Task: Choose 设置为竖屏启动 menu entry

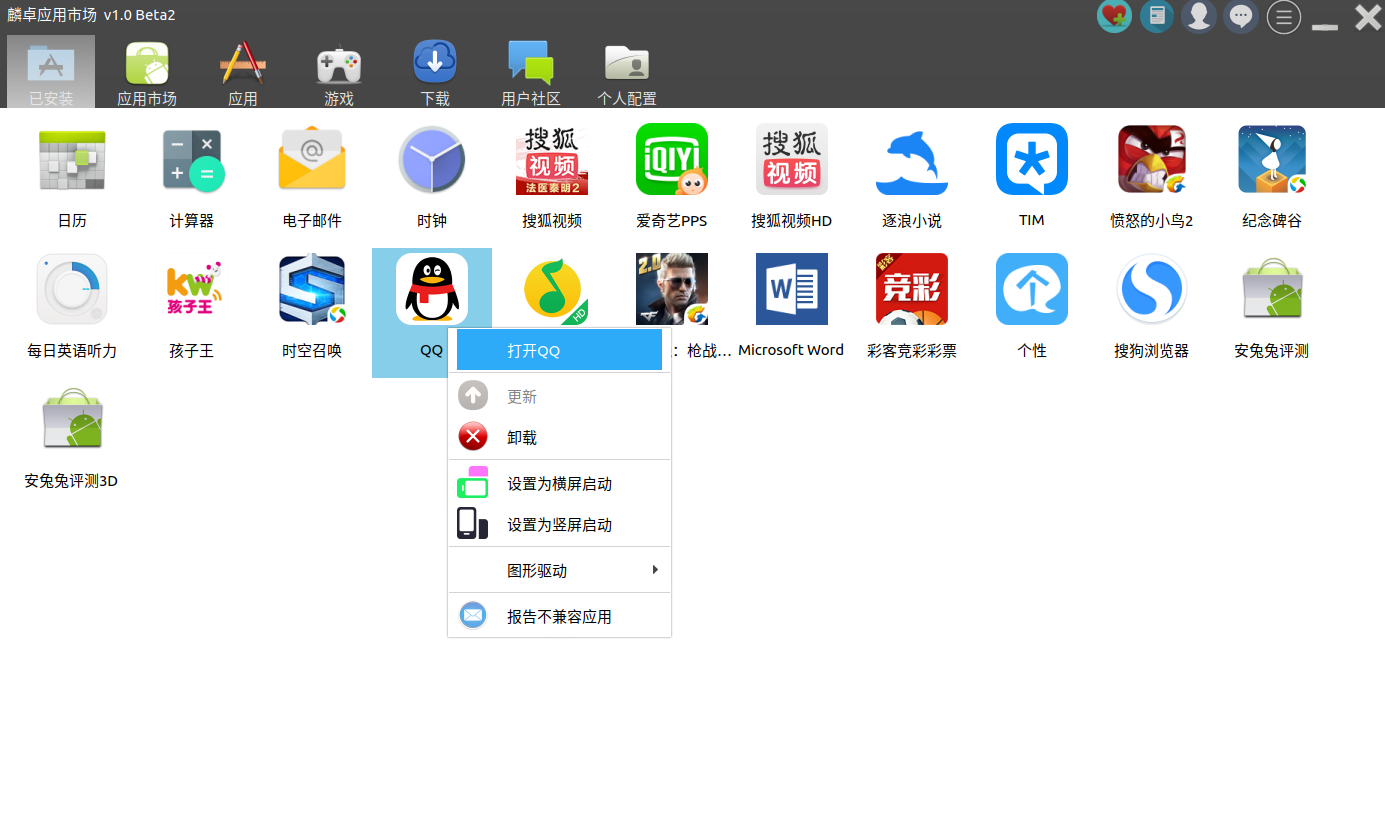Action: (x=559, y=524)
